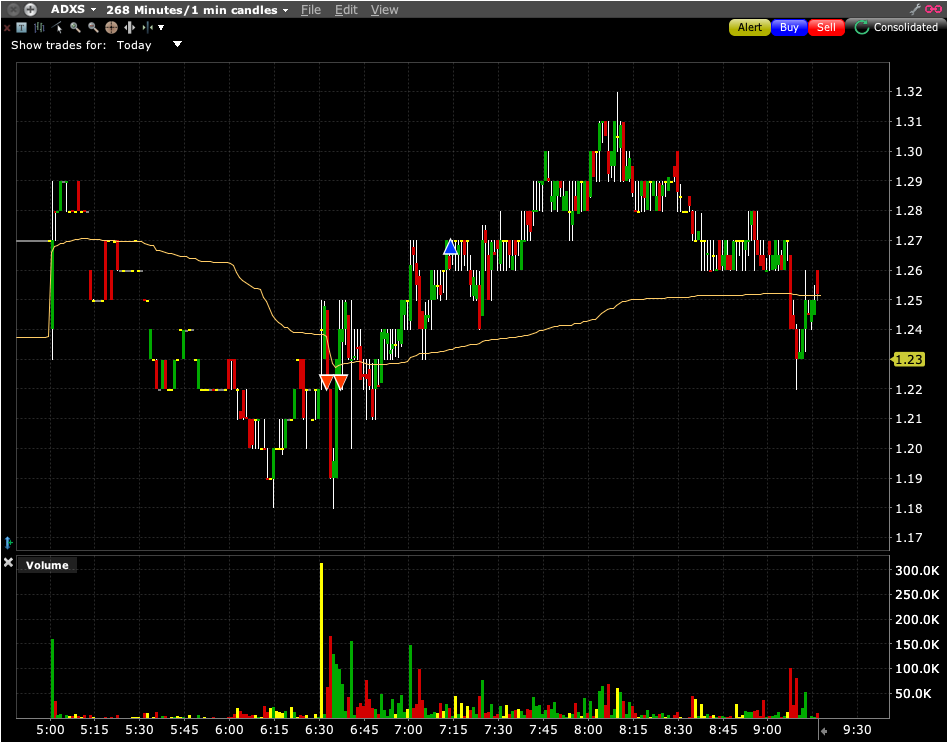Click the small blue icon at chart bottom-left
The image size is (947, 742).
(8, 542)
